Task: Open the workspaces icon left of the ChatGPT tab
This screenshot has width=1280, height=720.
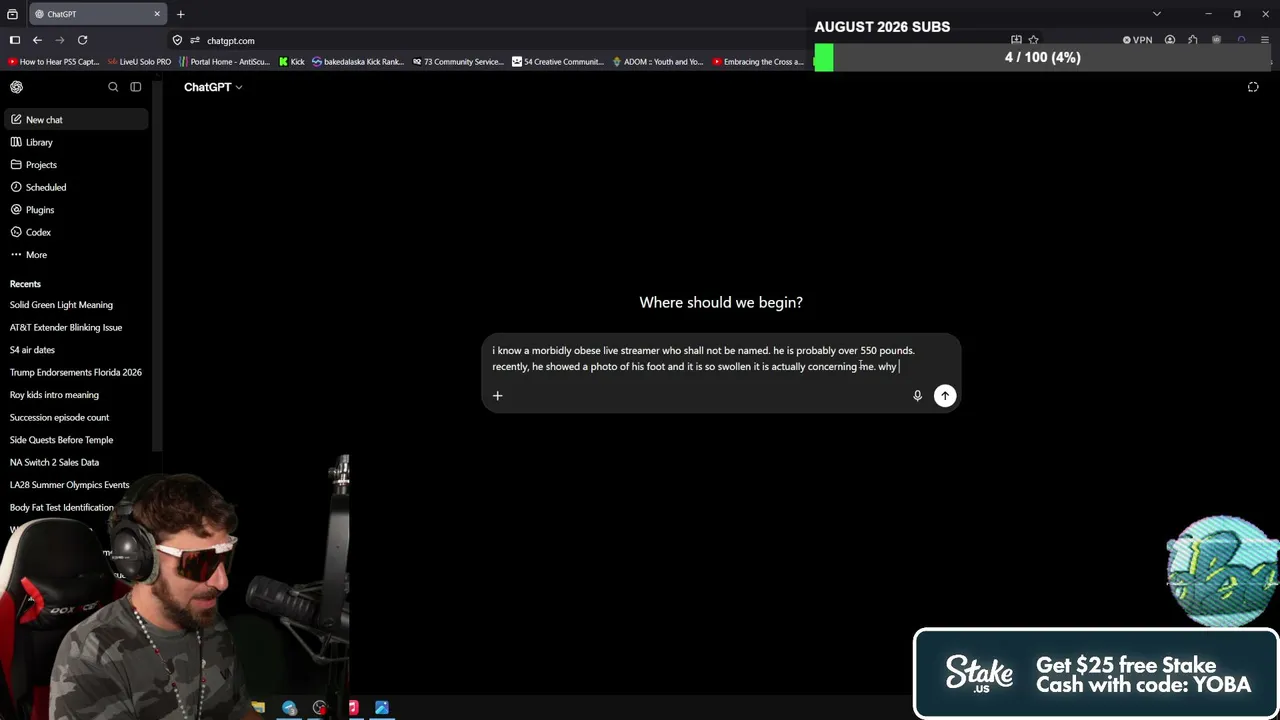Action: (x=12, y=14)
